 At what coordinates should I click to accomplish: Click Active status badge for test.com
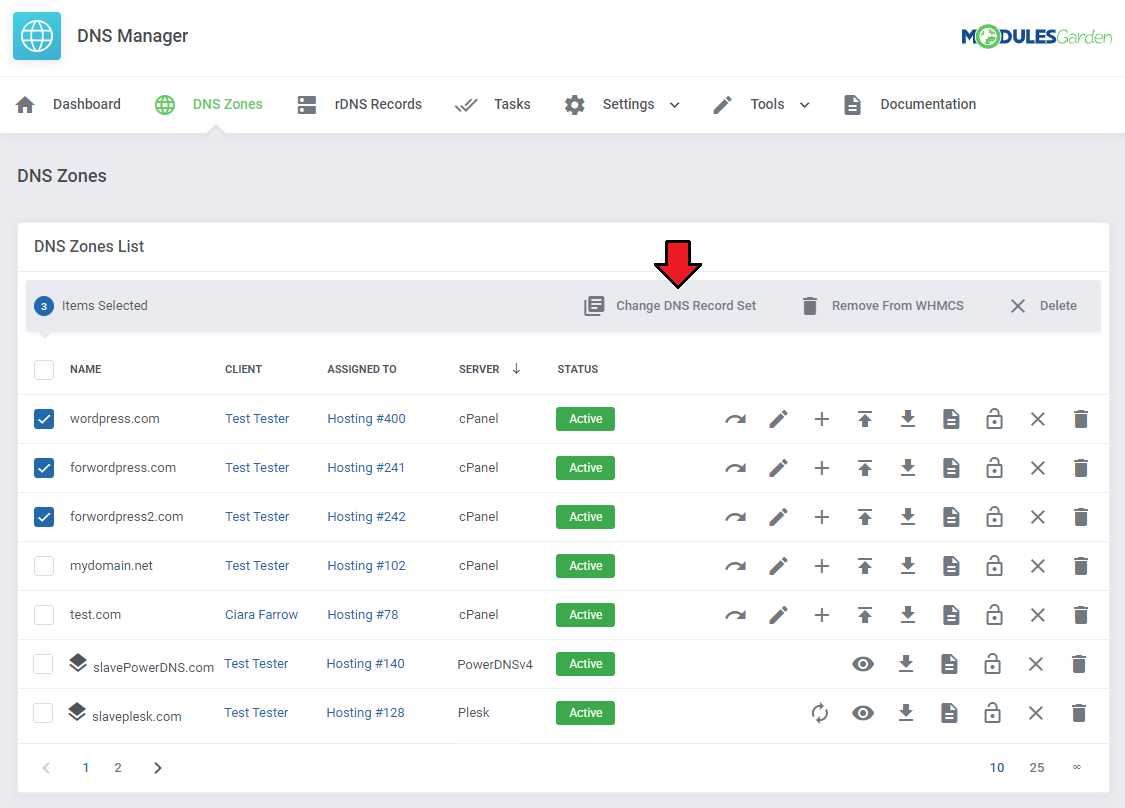click(585, 615)
